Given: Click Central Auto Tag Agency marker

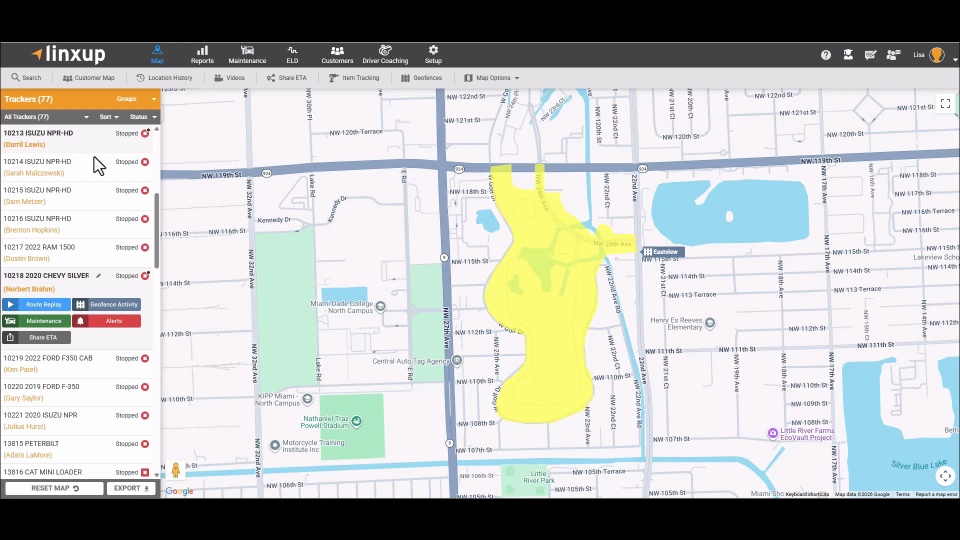Looking at the screenshot, I should click(x=457, y=361).
